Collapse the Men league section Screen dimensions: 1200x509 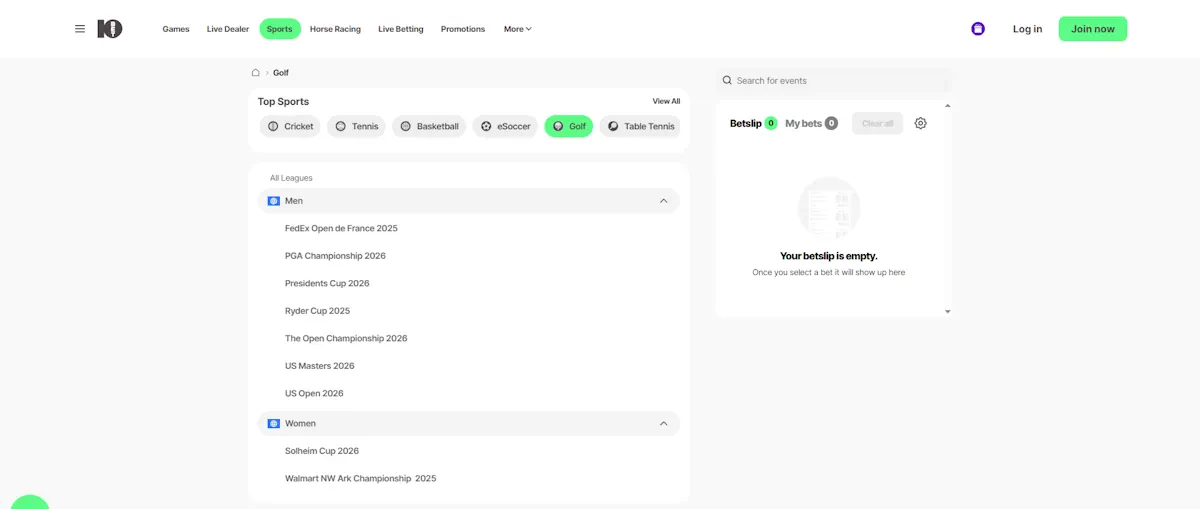click(x=663, y=201)
